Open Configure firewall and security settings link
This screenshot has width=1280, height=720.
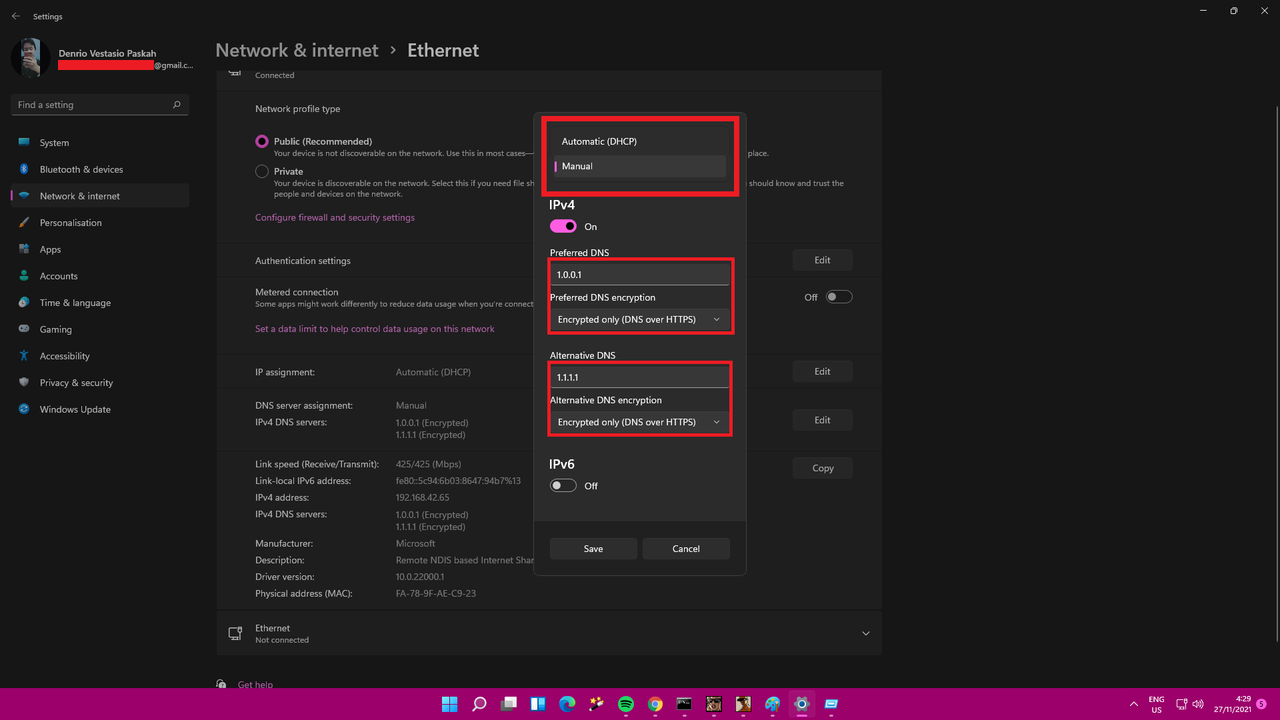pyautogui.click(x=335, y=217)
